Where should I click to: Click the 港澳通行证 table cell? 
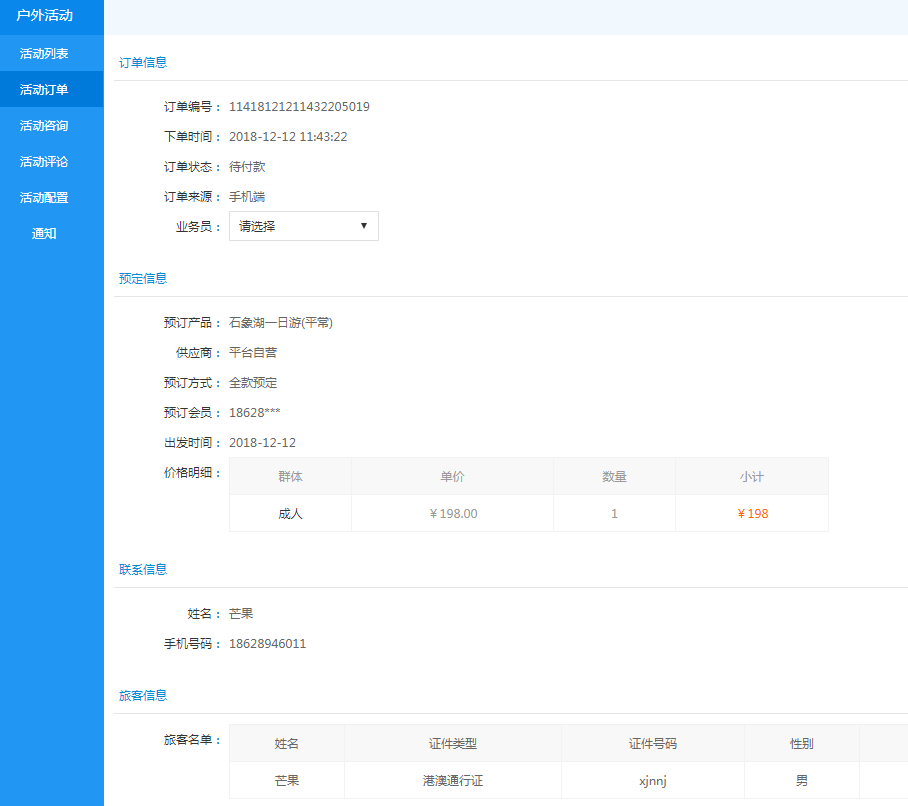[452, 781]
